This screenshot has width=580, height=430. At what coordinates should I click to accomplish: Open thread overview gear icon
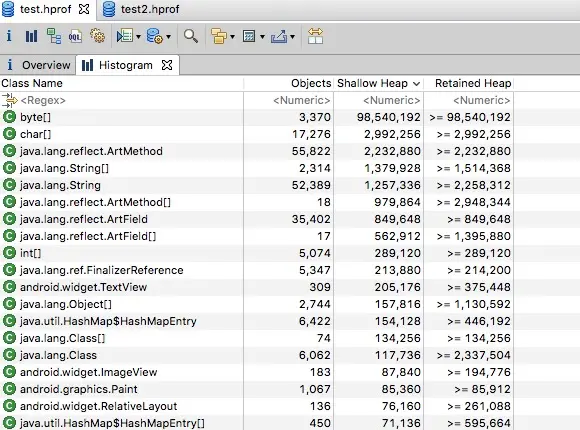click(98, 36)
